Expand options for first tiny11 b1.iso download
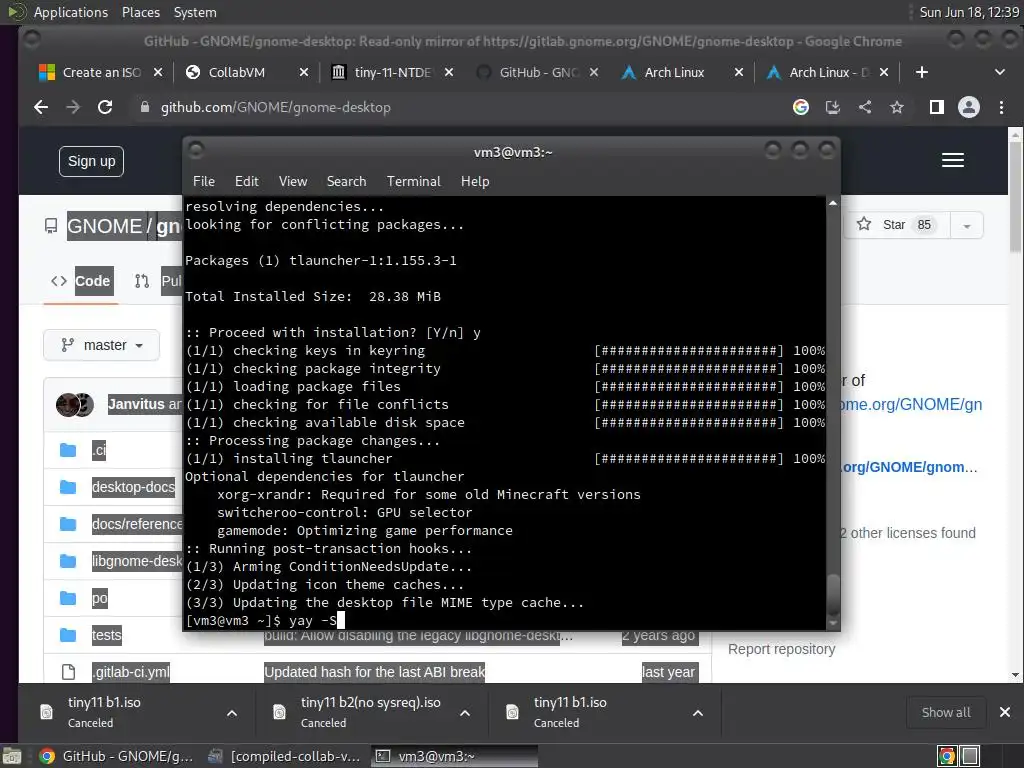The height and width of the screenshot is (768, 1024). 232,713
